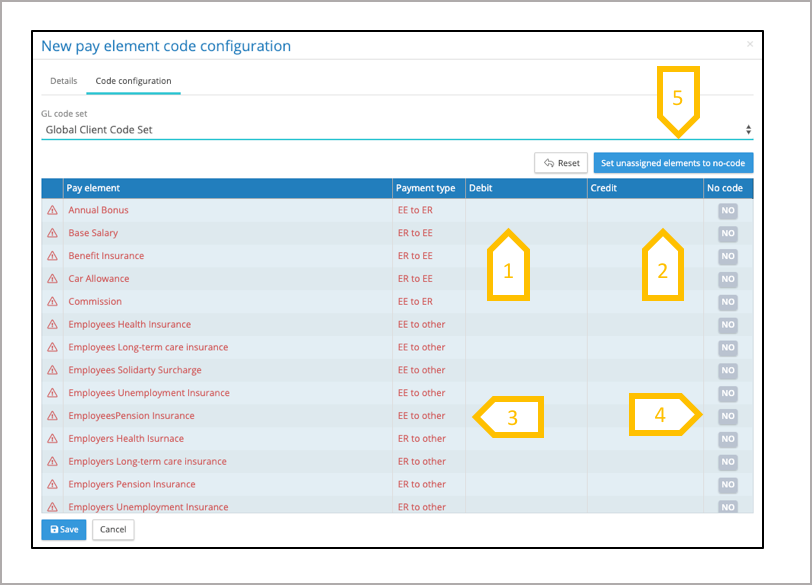Select the Code configuration tab

(133, 81)
